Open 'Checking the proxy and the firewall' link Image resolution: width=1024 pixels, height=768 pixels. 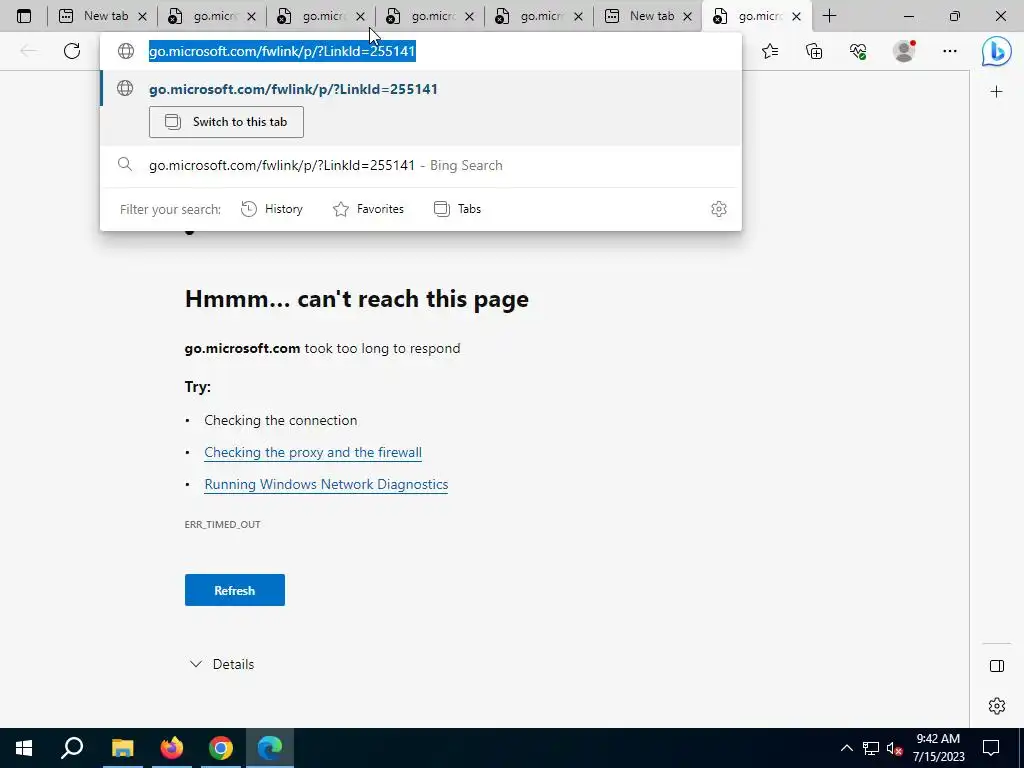point(313,453)
